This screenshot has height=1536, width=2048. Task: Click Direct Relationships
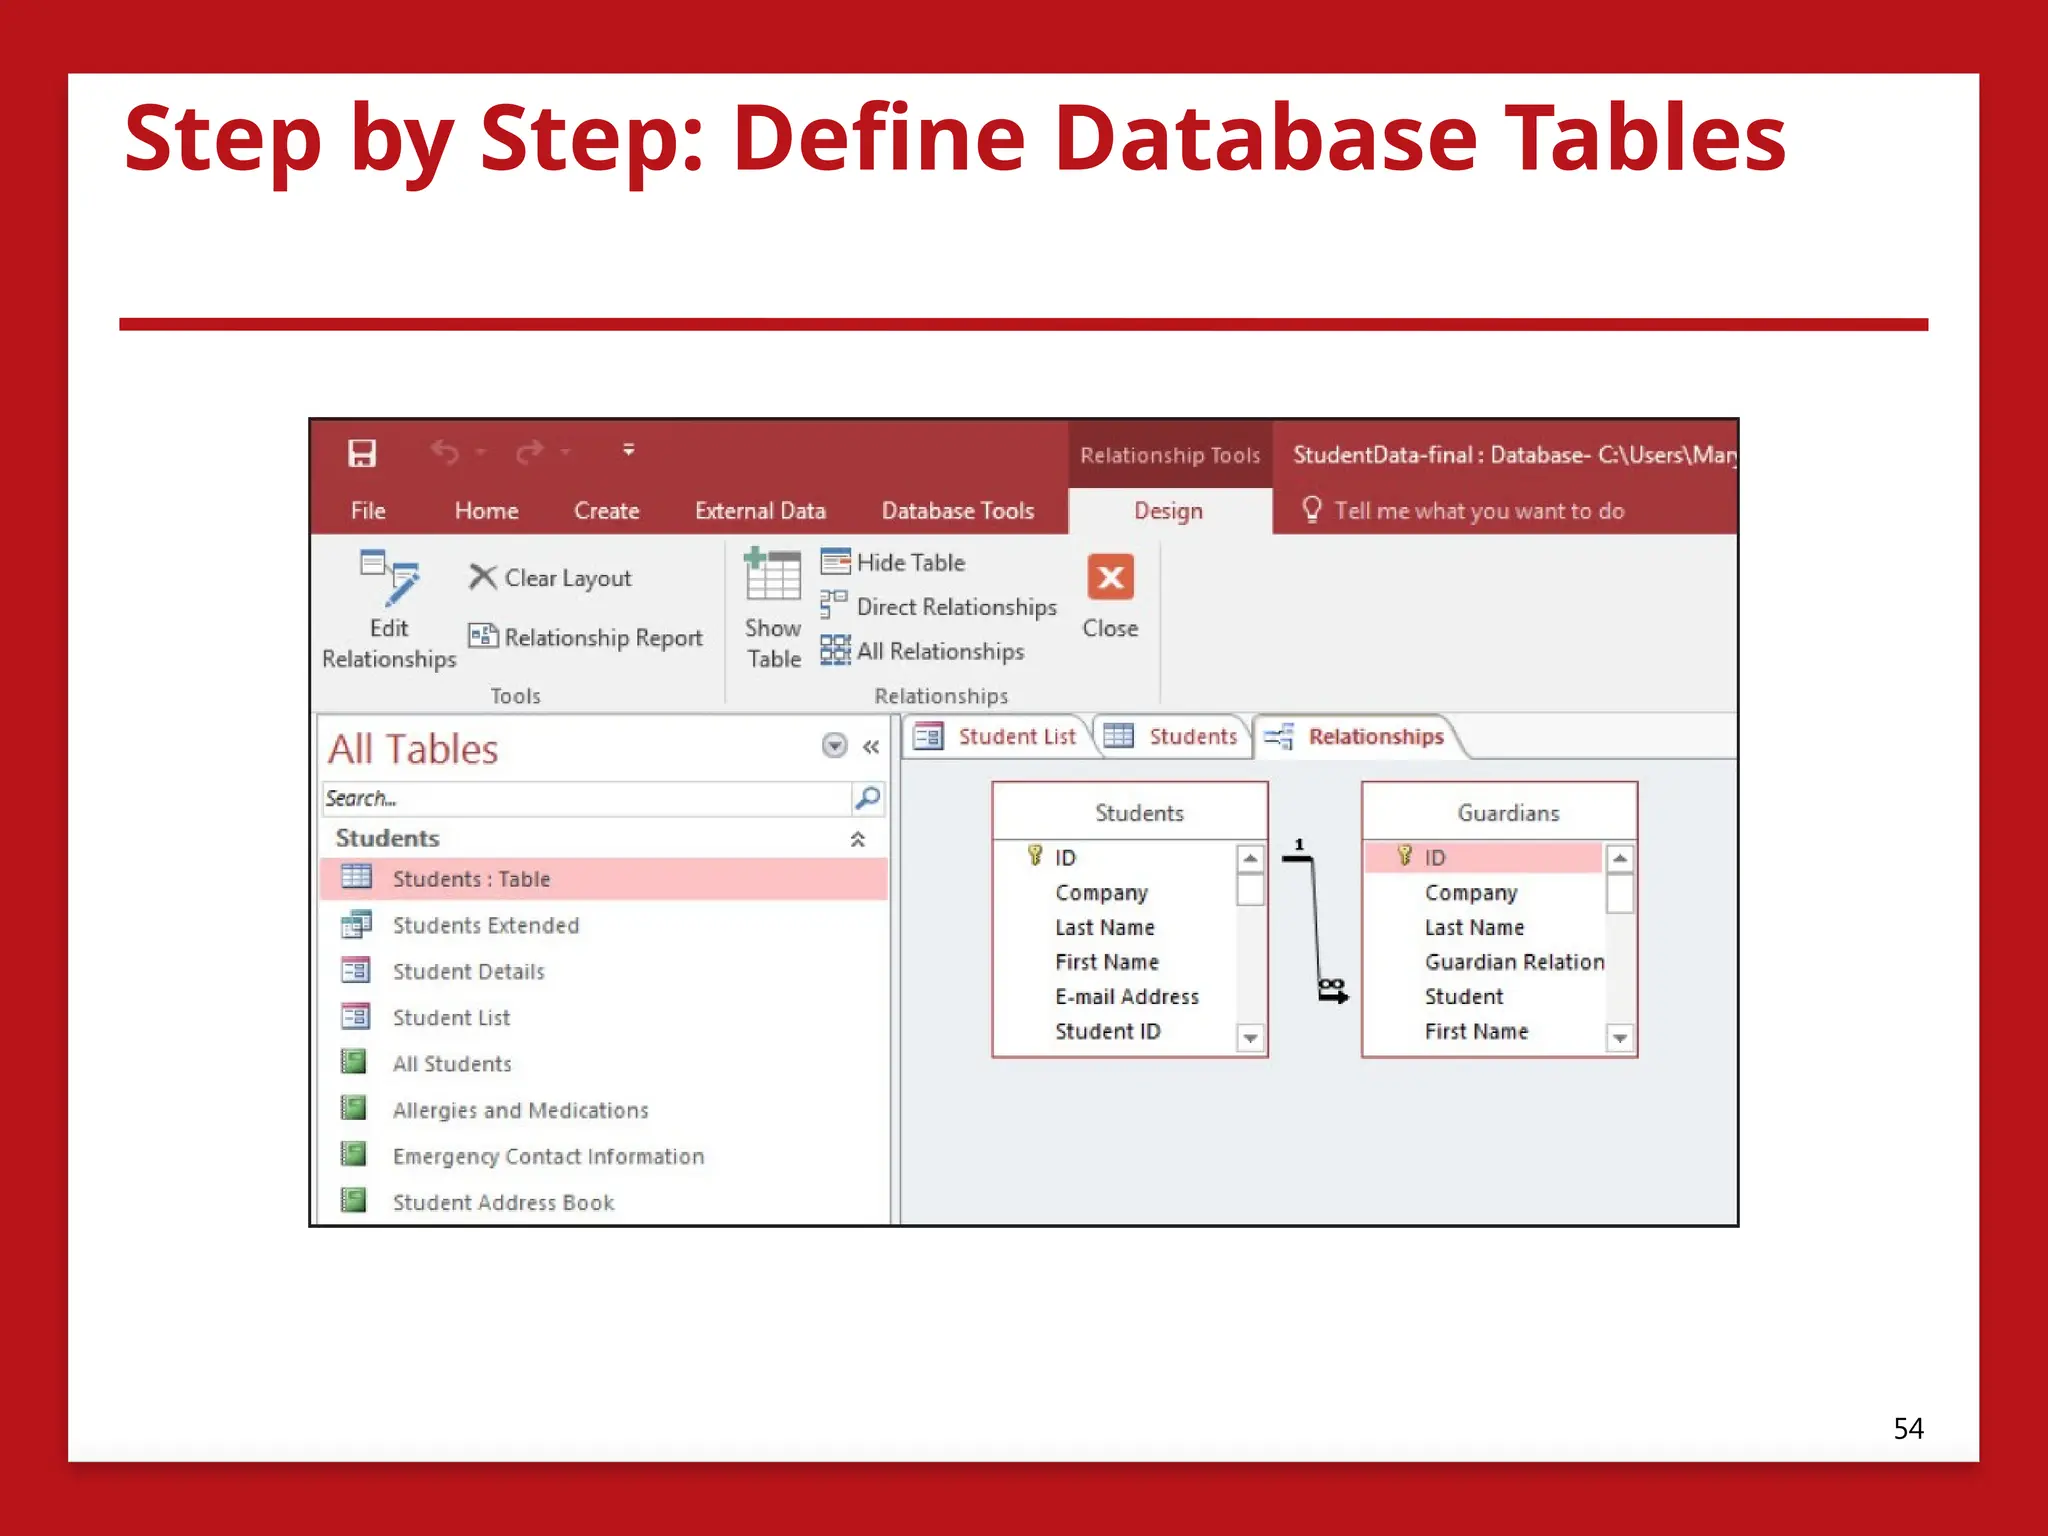coord(938,606)
